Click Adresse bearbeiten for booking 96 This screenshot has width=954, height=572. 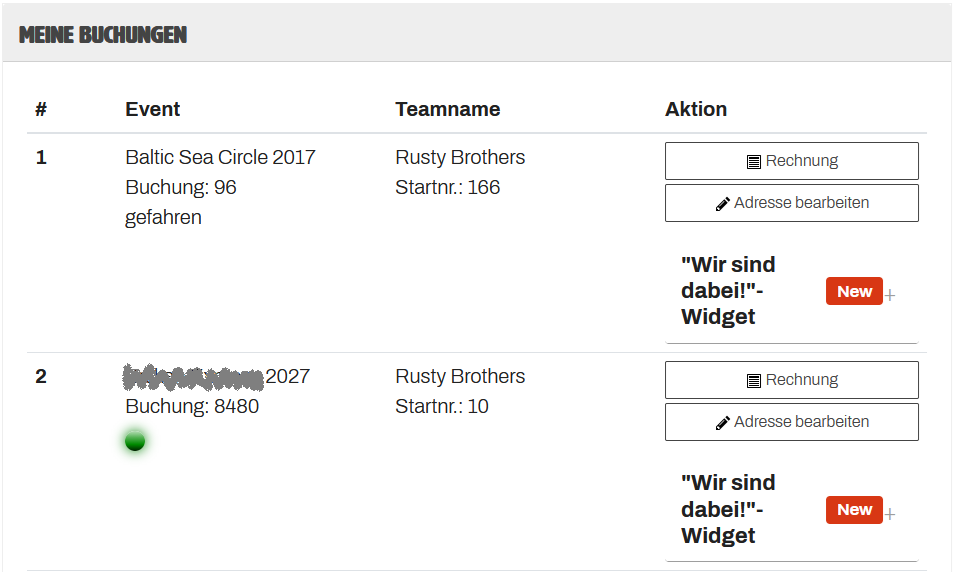coord(792,203)
